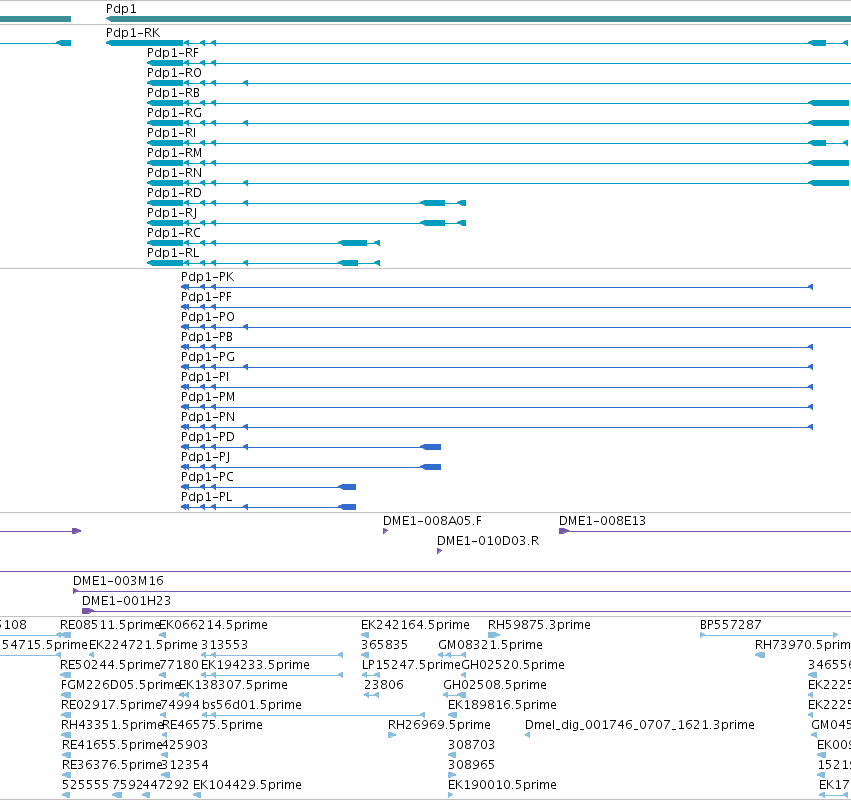The image size is (851, 800).
Task: Click feature 365835
Action: tap(384, 645)
